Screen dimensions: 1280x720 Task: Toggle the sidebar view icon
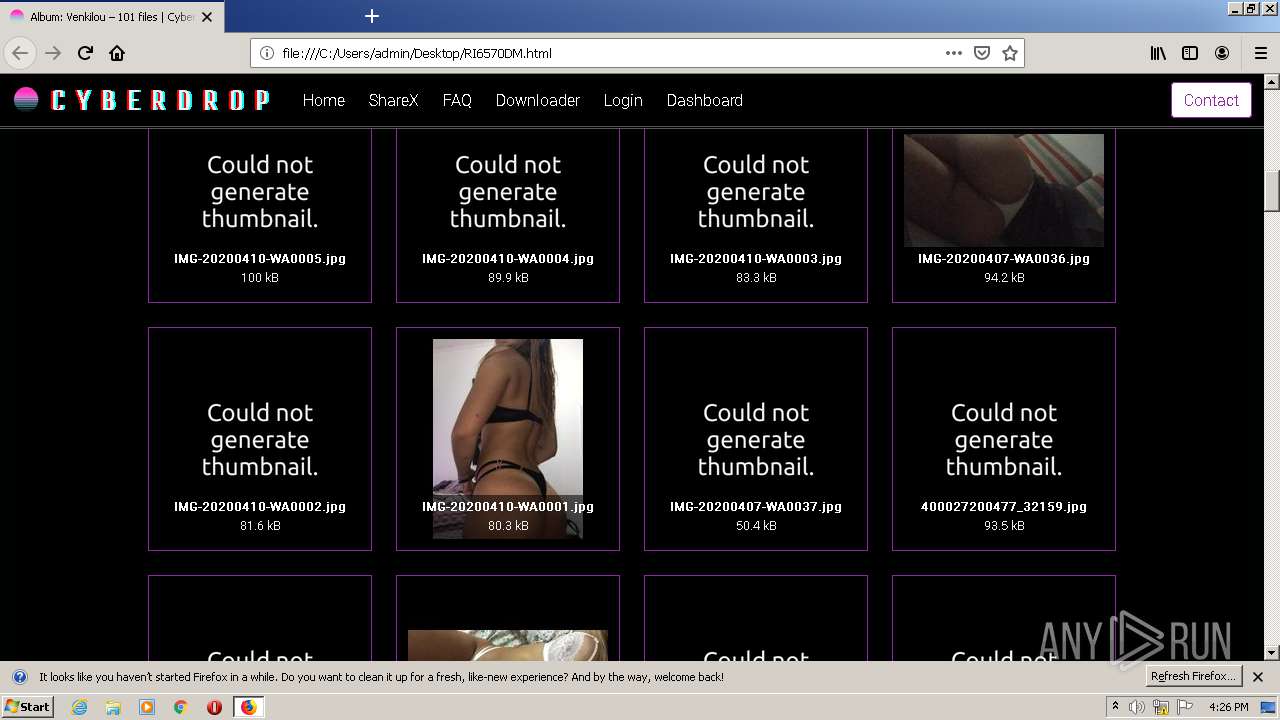[x=1190, y=53]
